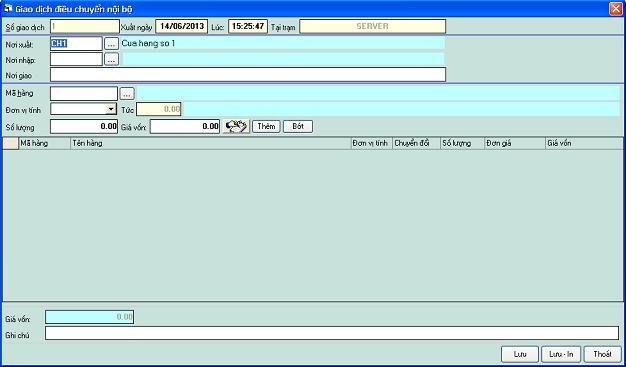Click the bottom Giá vốn total field
Viewport: 626px width, 367px height.
tap(89, 317)
